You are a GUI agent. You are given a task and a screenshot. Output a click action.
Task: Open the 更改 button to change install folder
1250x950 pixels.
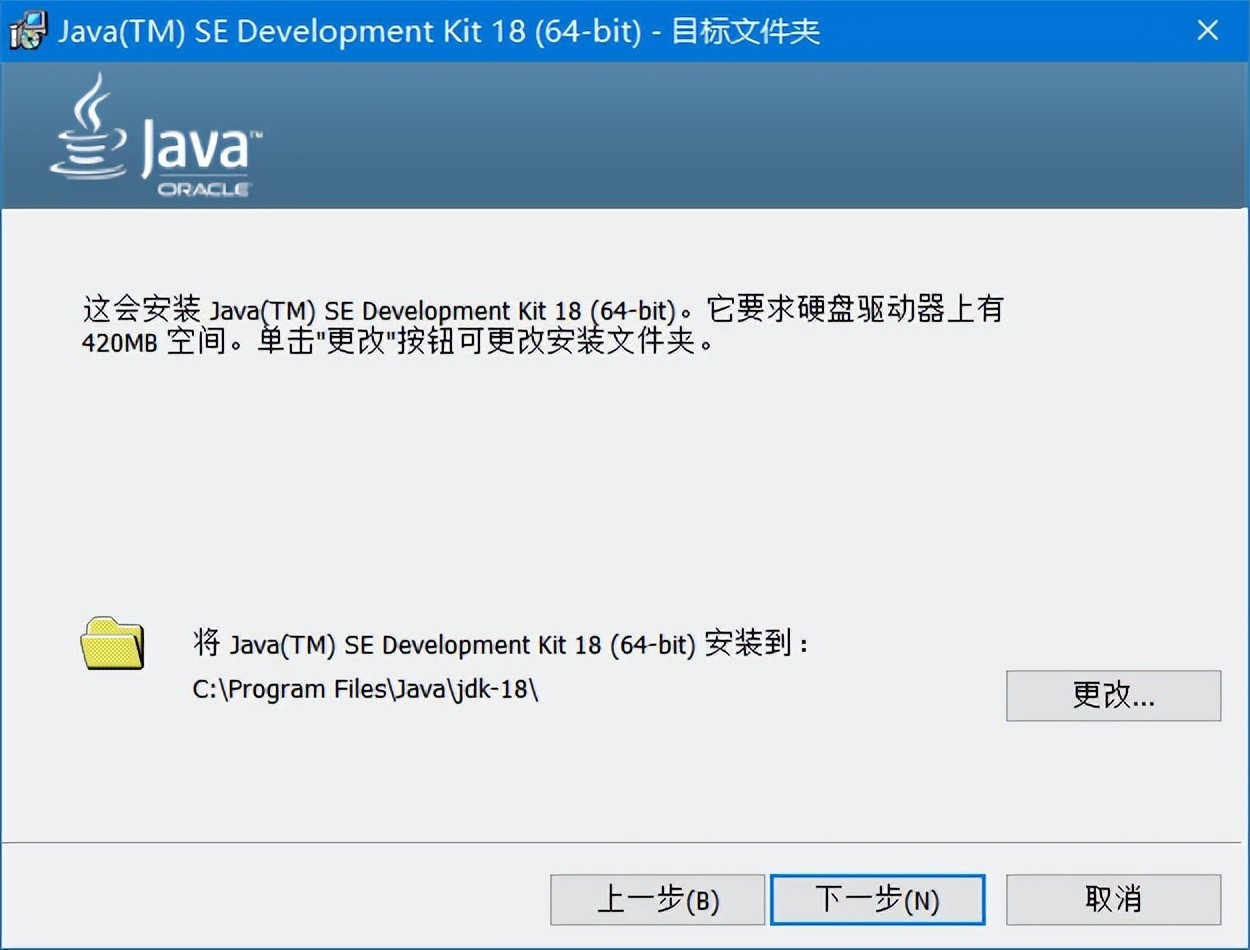pos(1113,695)
